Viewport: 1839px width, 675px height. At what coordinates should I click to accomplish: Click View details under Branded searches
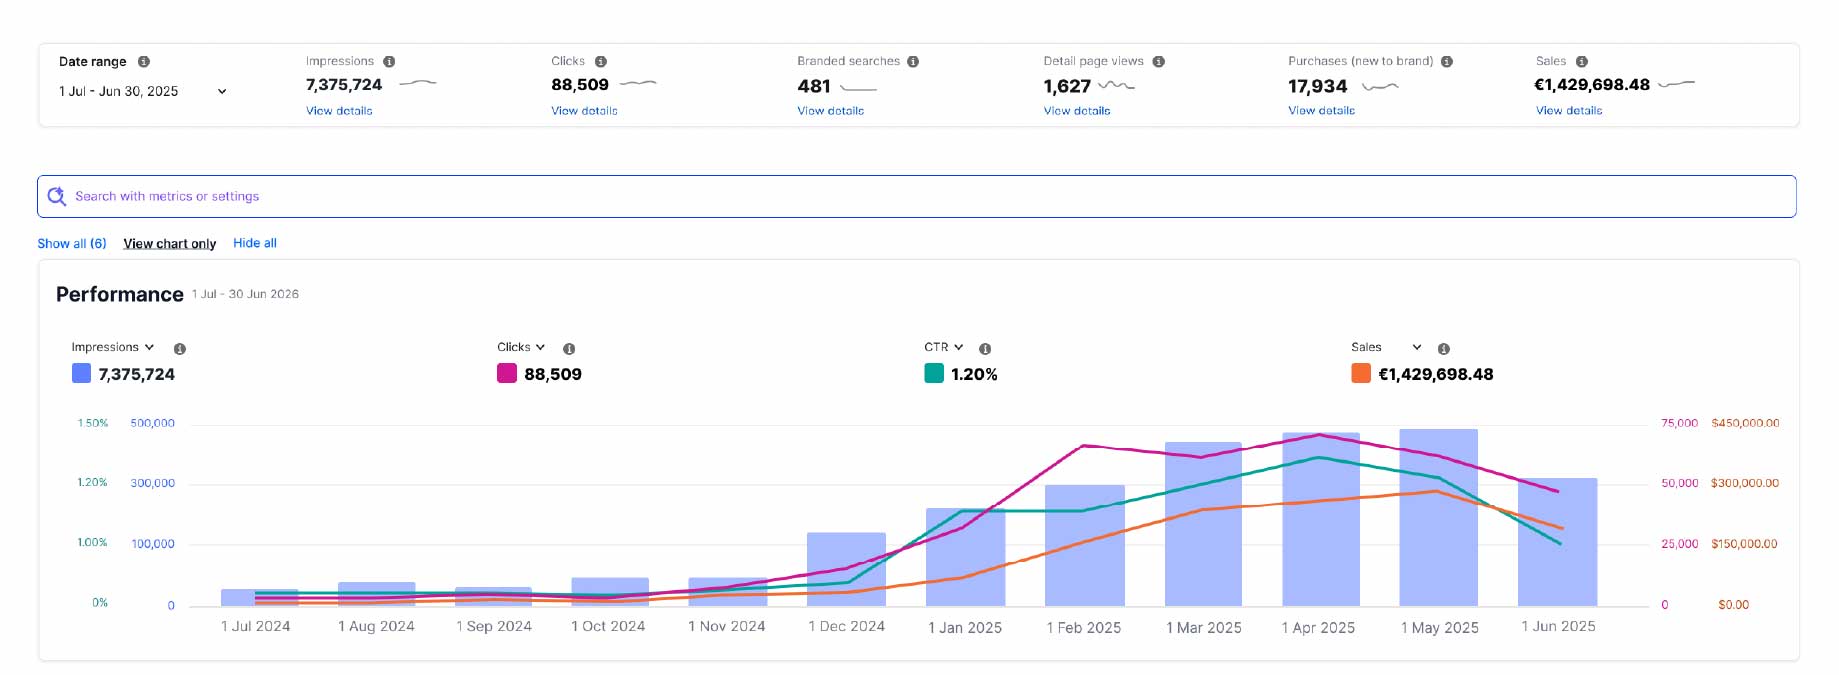[x=830, y=111]
